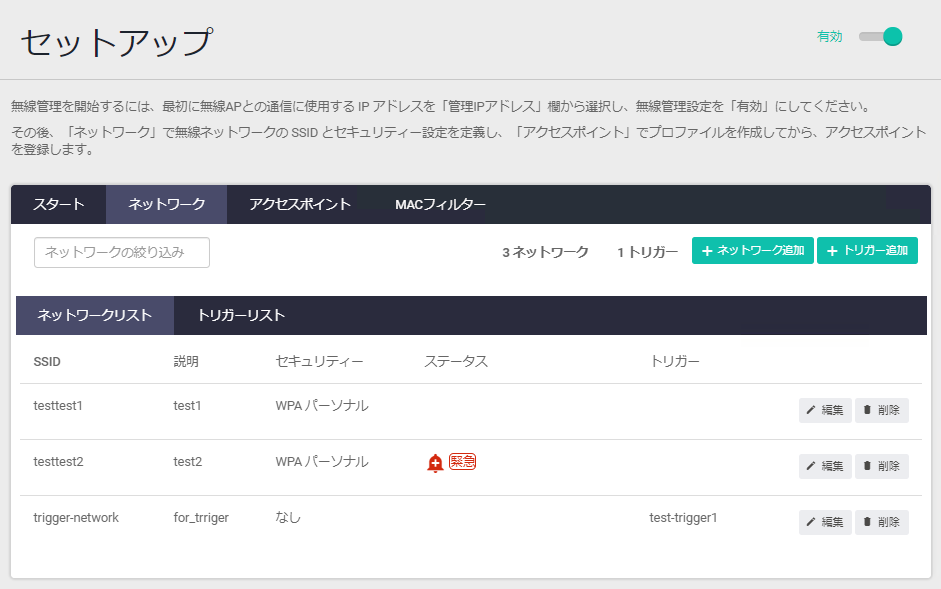
Task: Select the ネットワークリスト sub-tab
Action: click(95, 315)
